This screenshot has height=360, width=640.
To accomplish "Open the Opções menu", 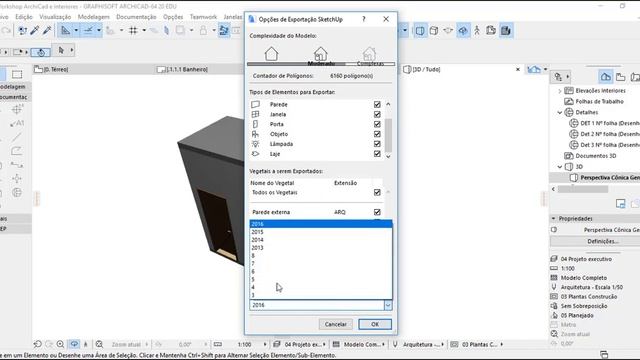I will pos(173,17).
